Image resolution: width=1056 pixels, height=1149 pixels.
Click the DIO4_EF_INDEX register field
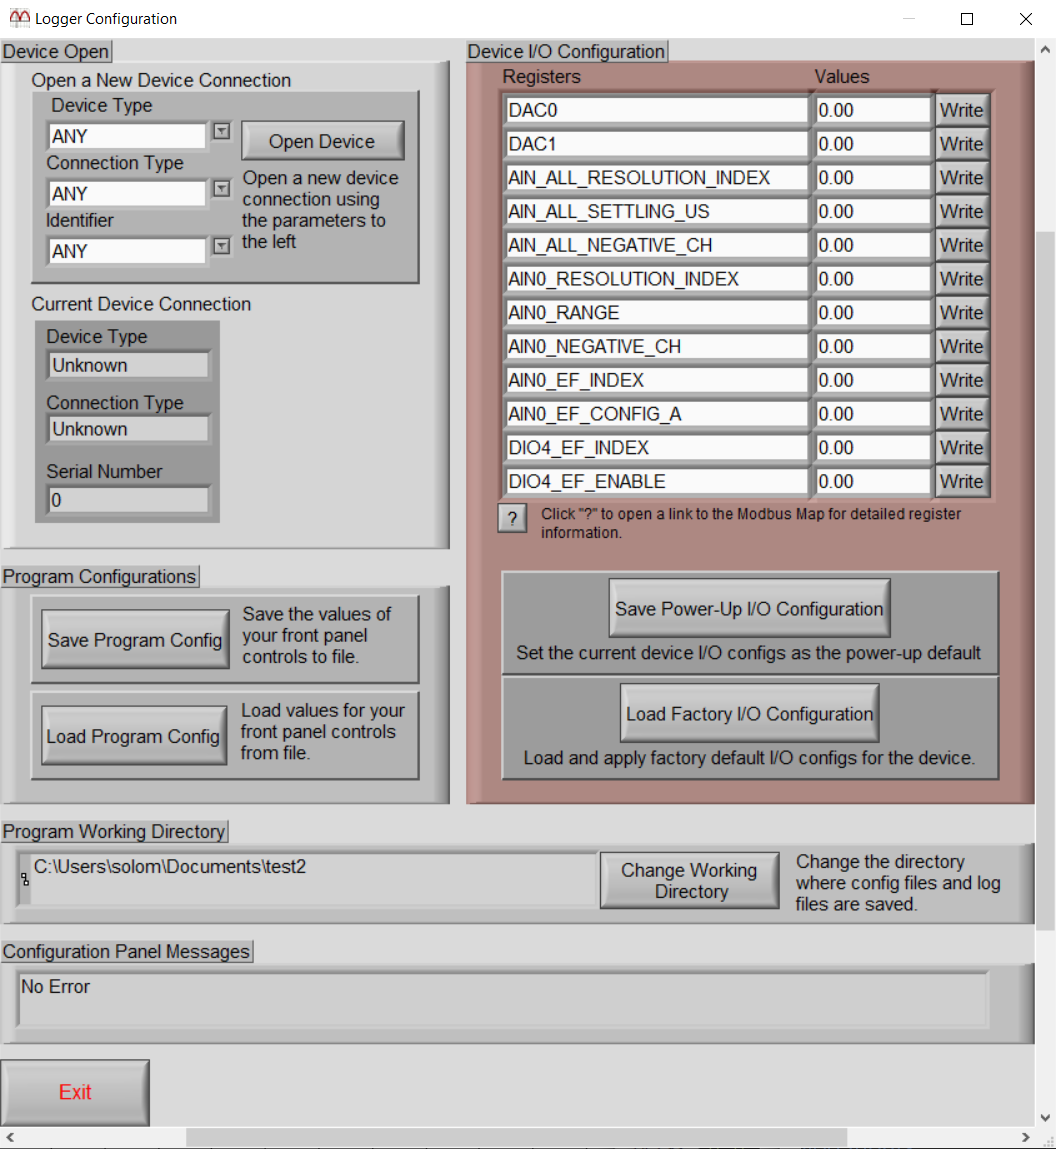tap(657, 447)
